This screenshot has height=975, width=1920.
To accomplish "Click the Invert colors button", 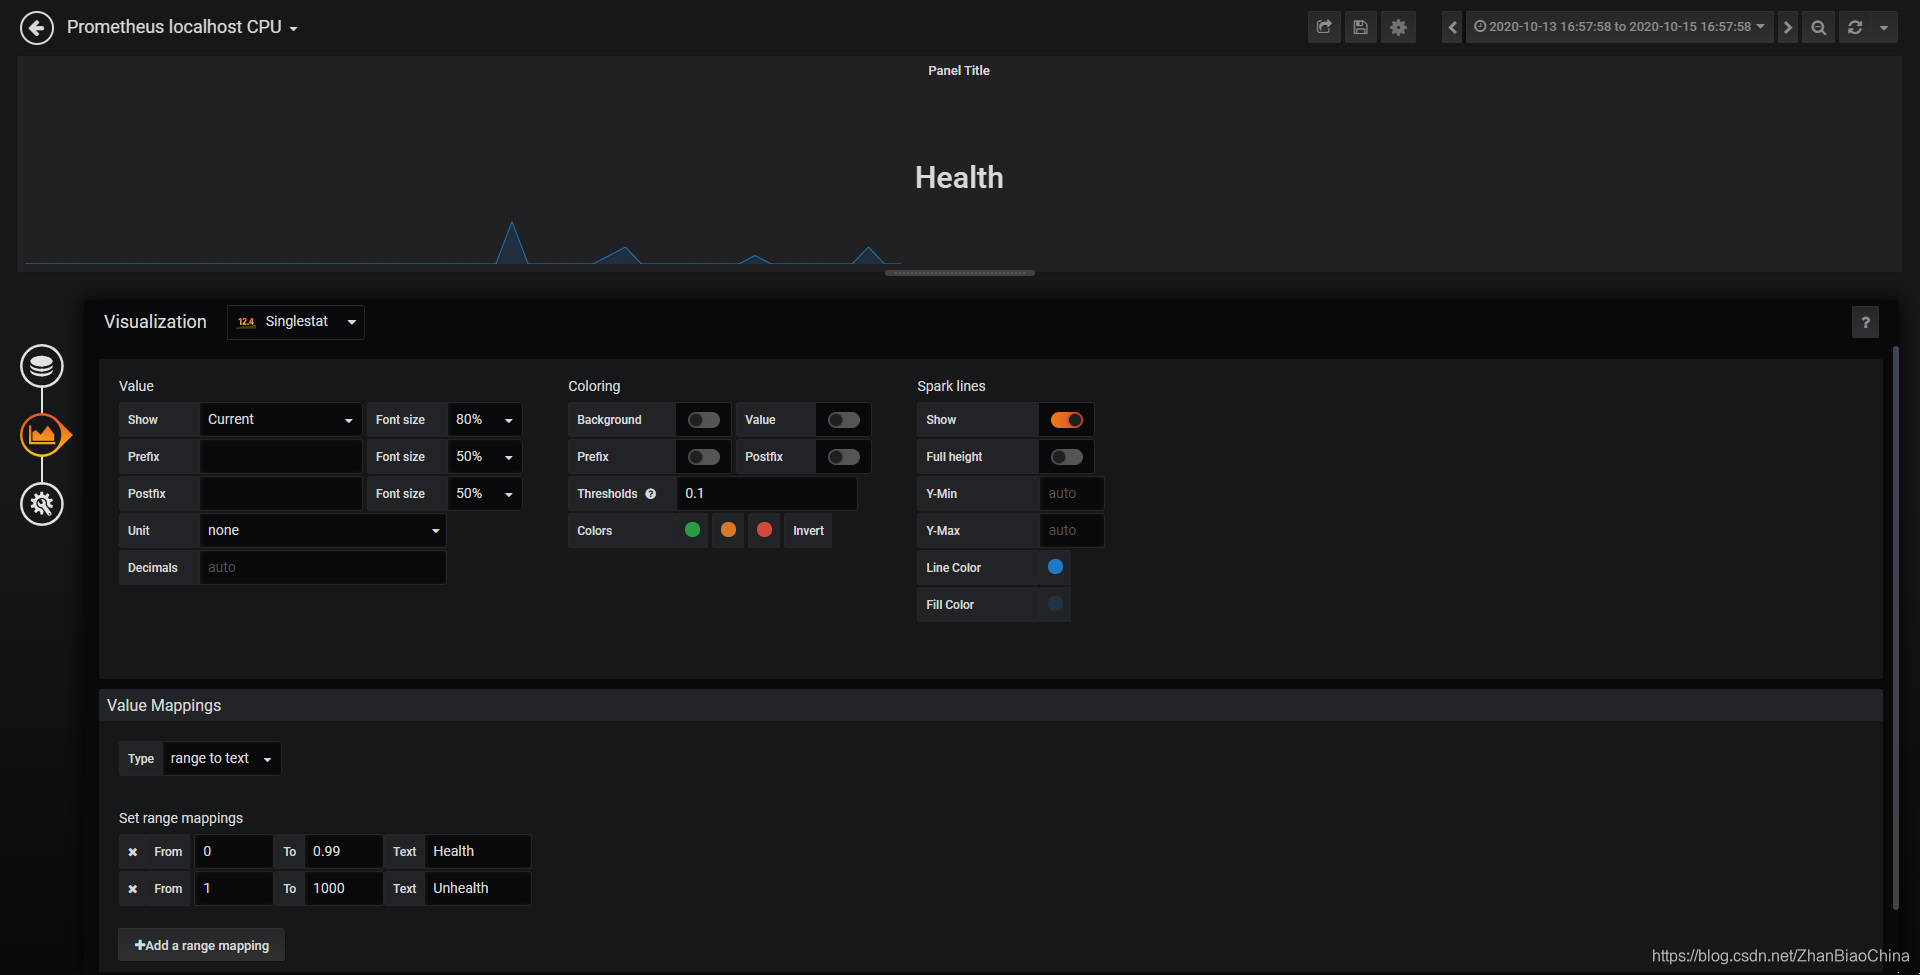I will tap(808, 531).
